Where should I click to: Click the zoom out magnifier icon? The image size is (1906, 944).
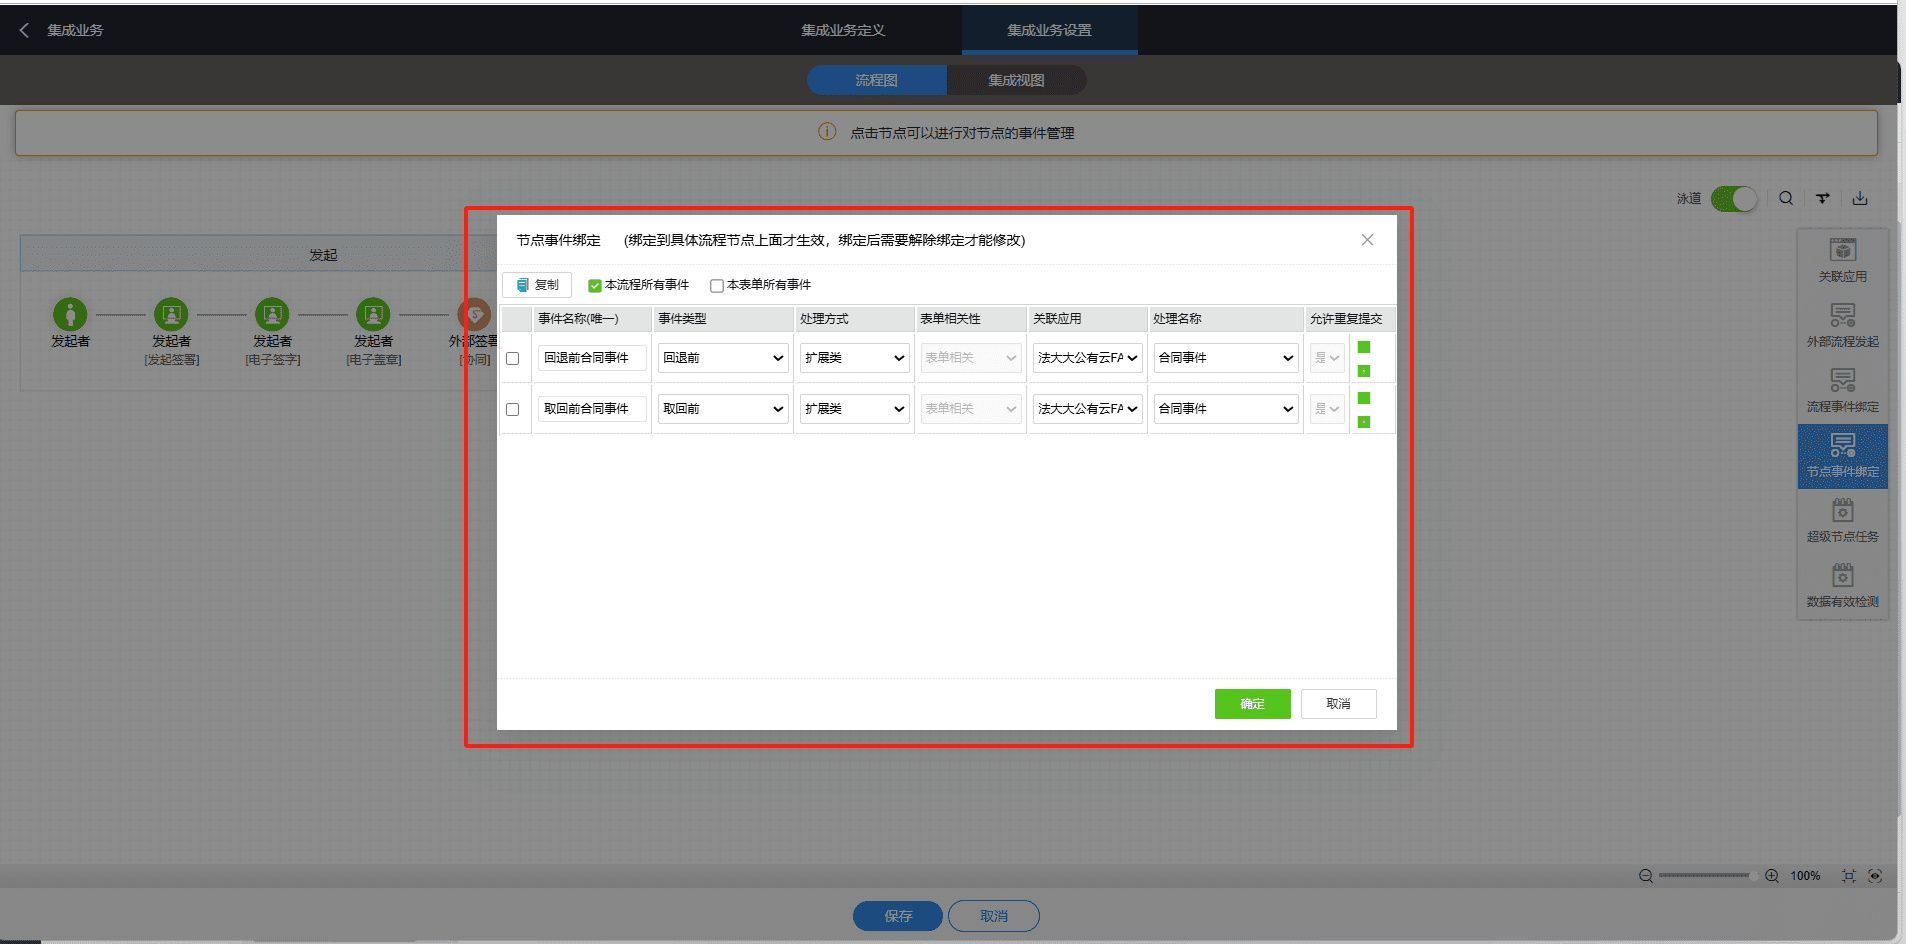click(1645, 876)
